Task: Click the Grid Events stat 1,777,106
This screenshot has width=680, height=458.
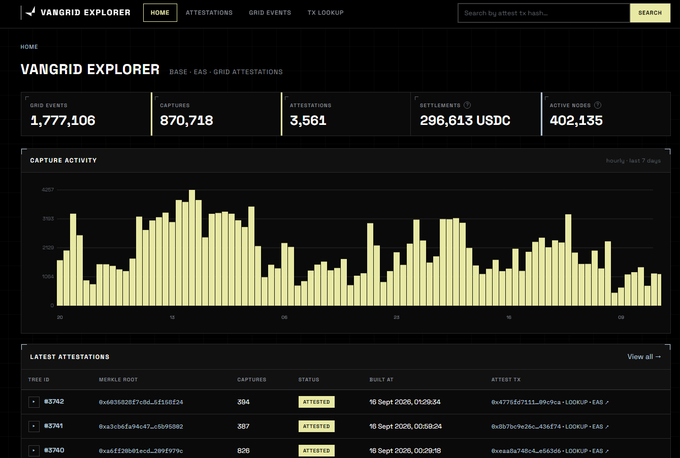Action: pos(63,120)
